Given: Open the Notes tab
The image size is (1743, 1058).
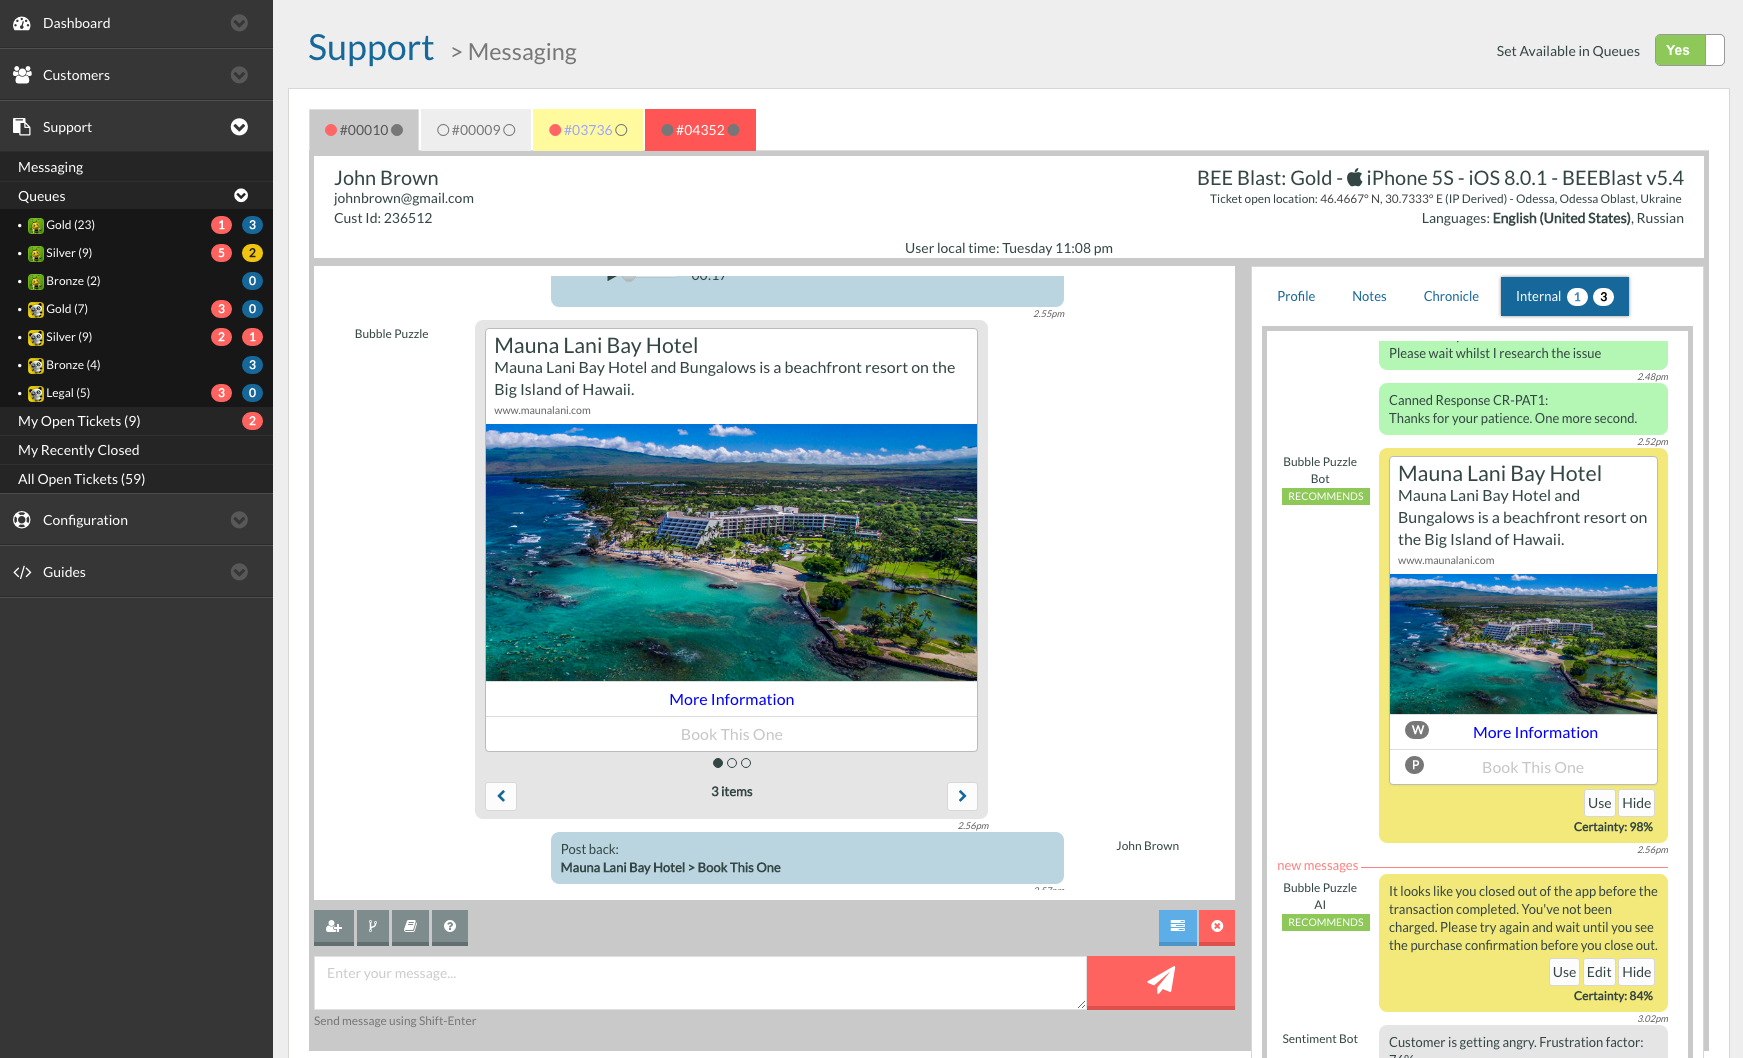Looking at the screenshot, I should pyautogui.click(x=1369, y=296).
